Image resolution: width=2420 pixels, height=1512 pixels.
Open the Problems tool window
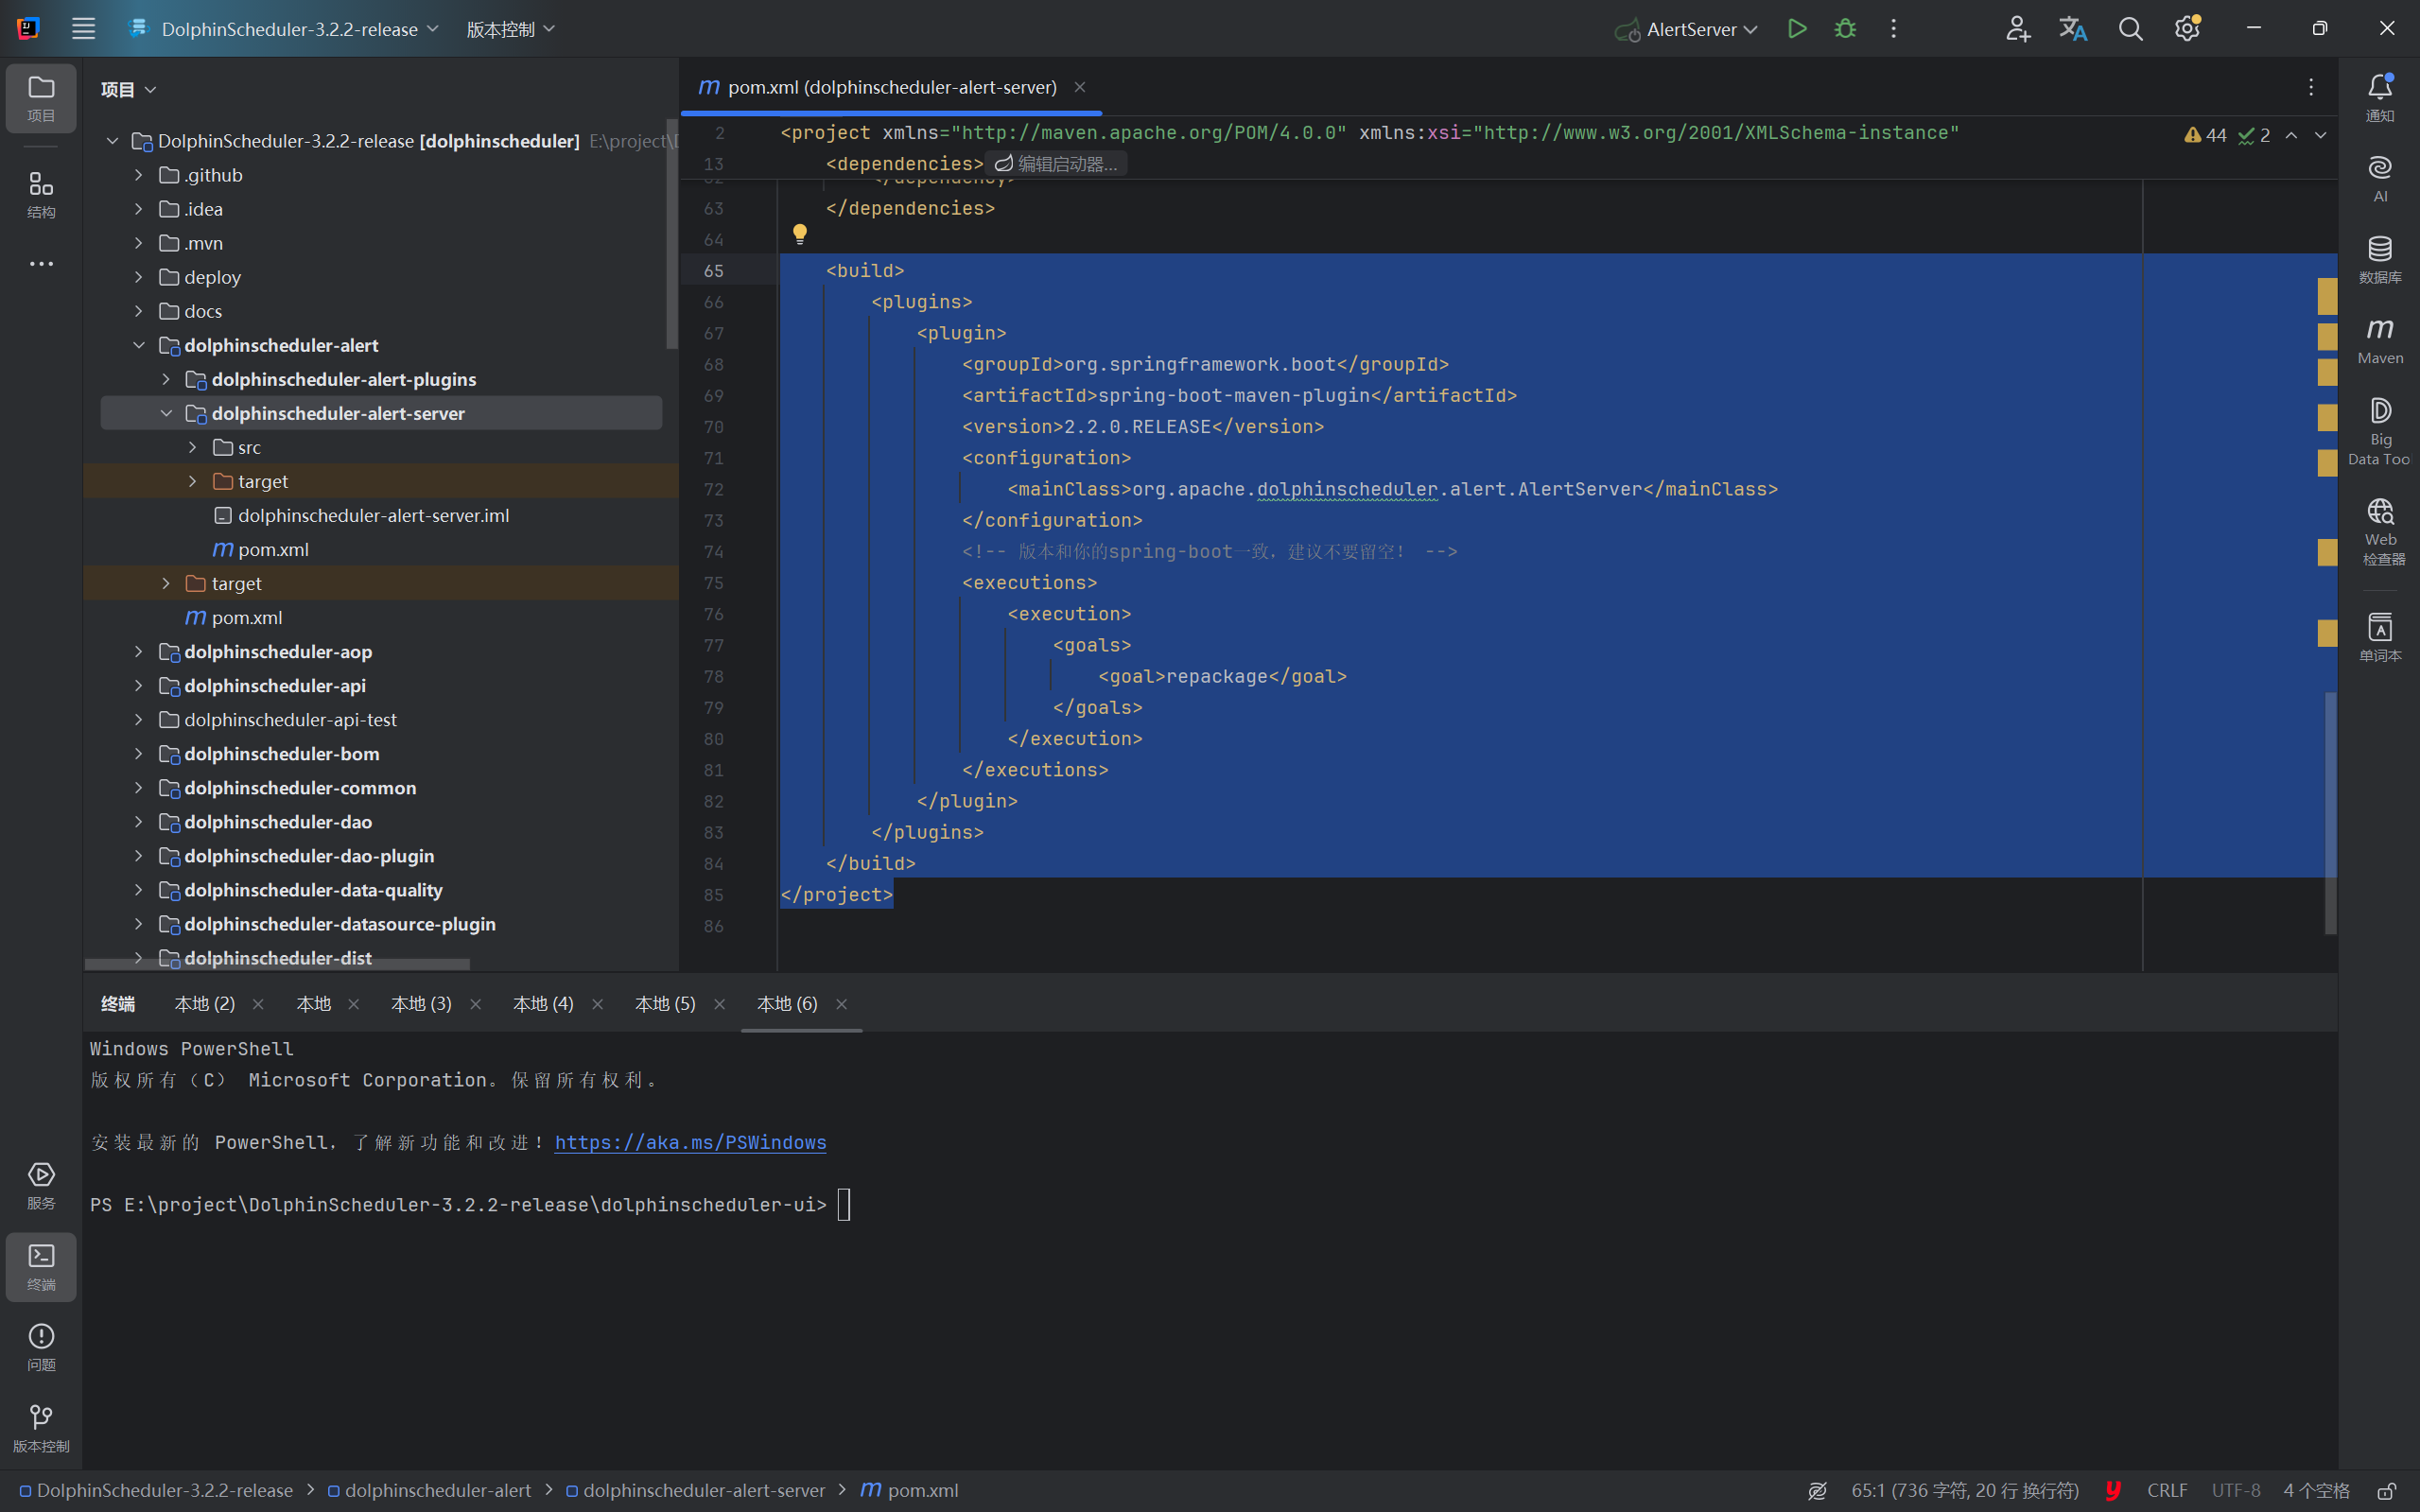point(41,1346)
